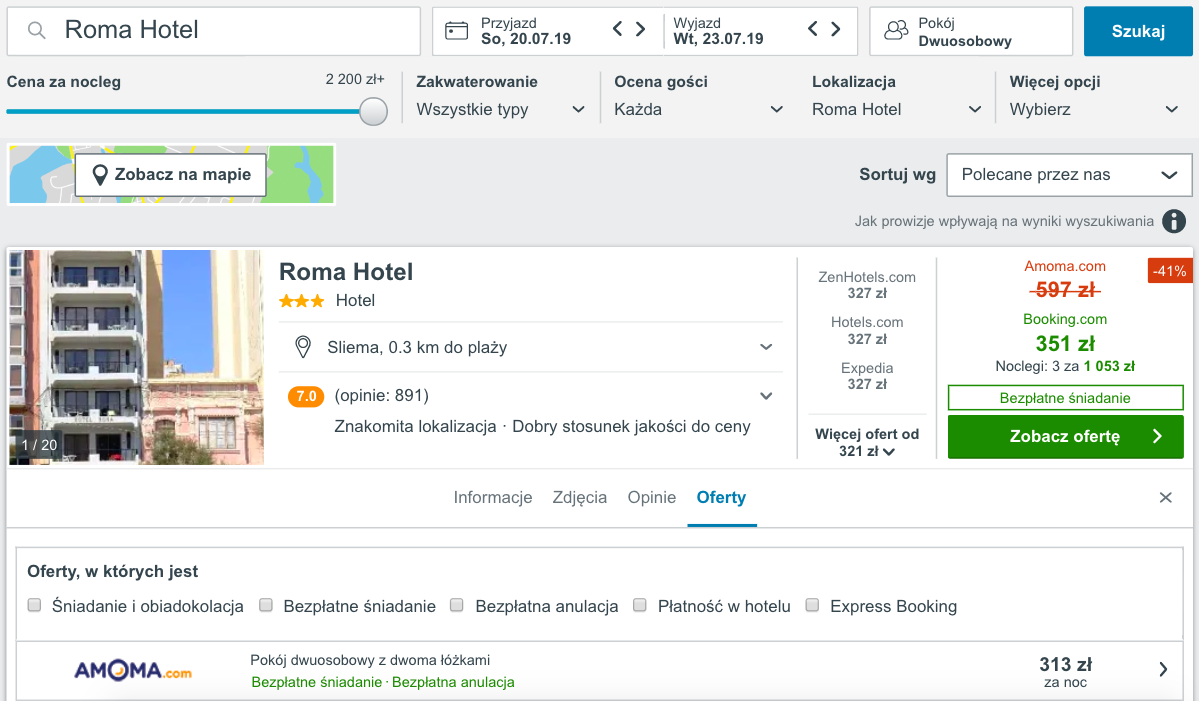Switch to Opinie tab

[651, 498]
